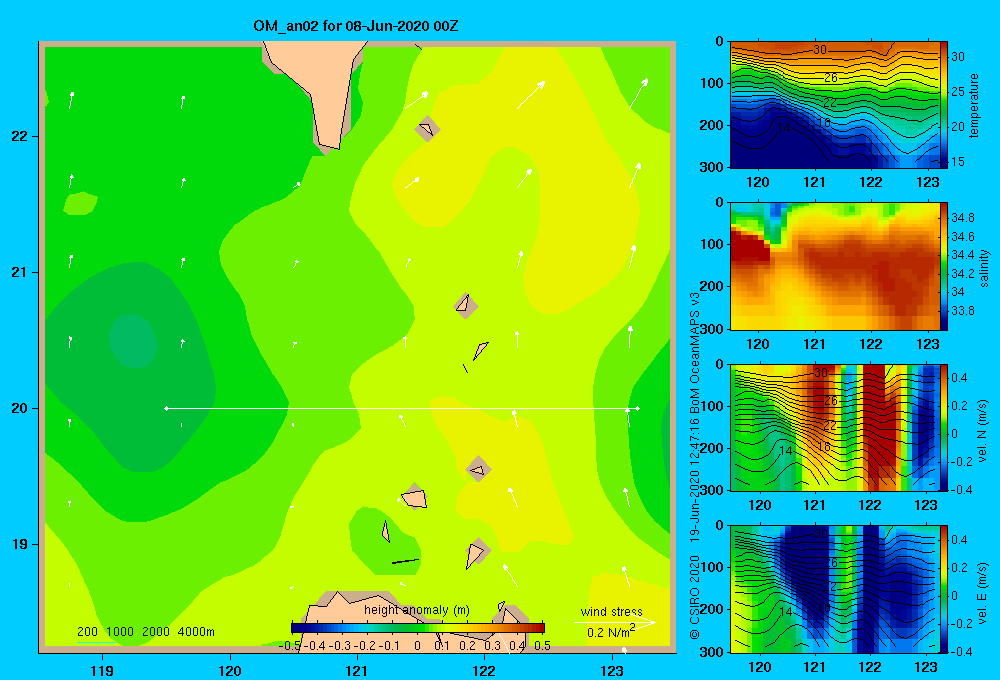Screen dimensions: 1000x680
Task: Click the '200 1000 2000 4000m' depth contour legend
Action: pos(145,632)
